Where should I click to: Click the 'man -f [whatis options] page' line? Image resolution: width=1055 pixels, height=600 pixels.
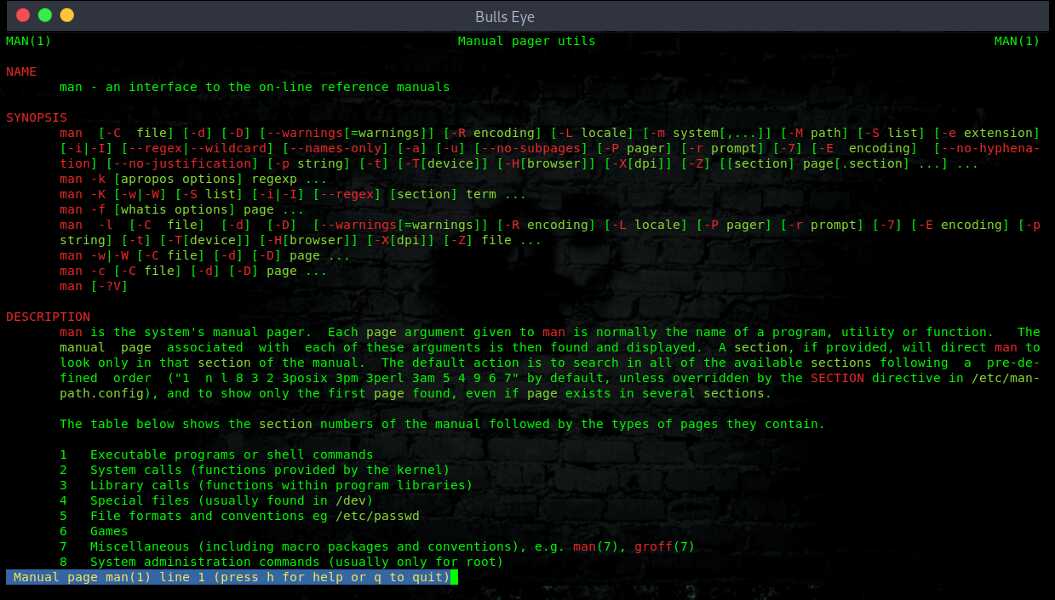click(181, 210)
